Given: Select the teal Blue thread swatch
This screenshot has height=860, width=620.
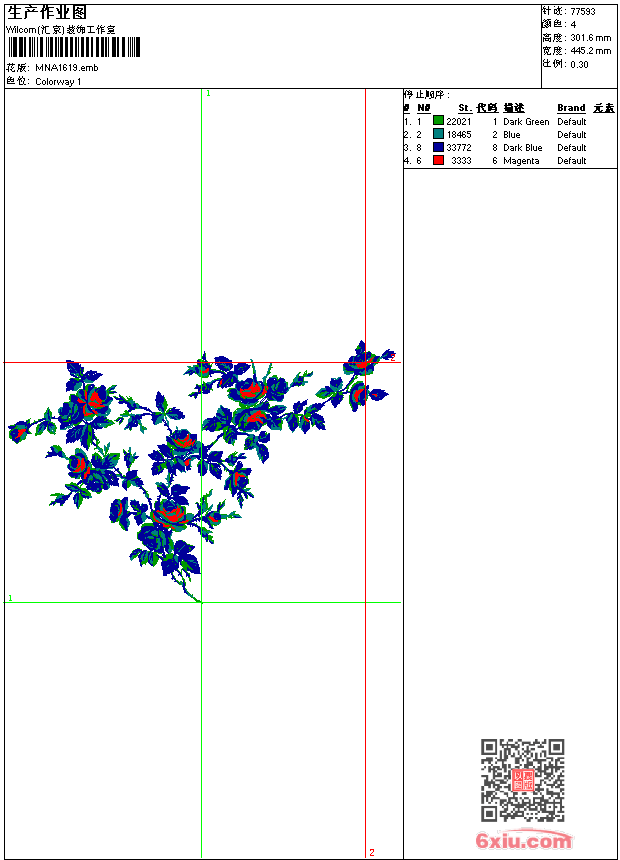Looking at the screenshot, I should click(x=438, y=134).
